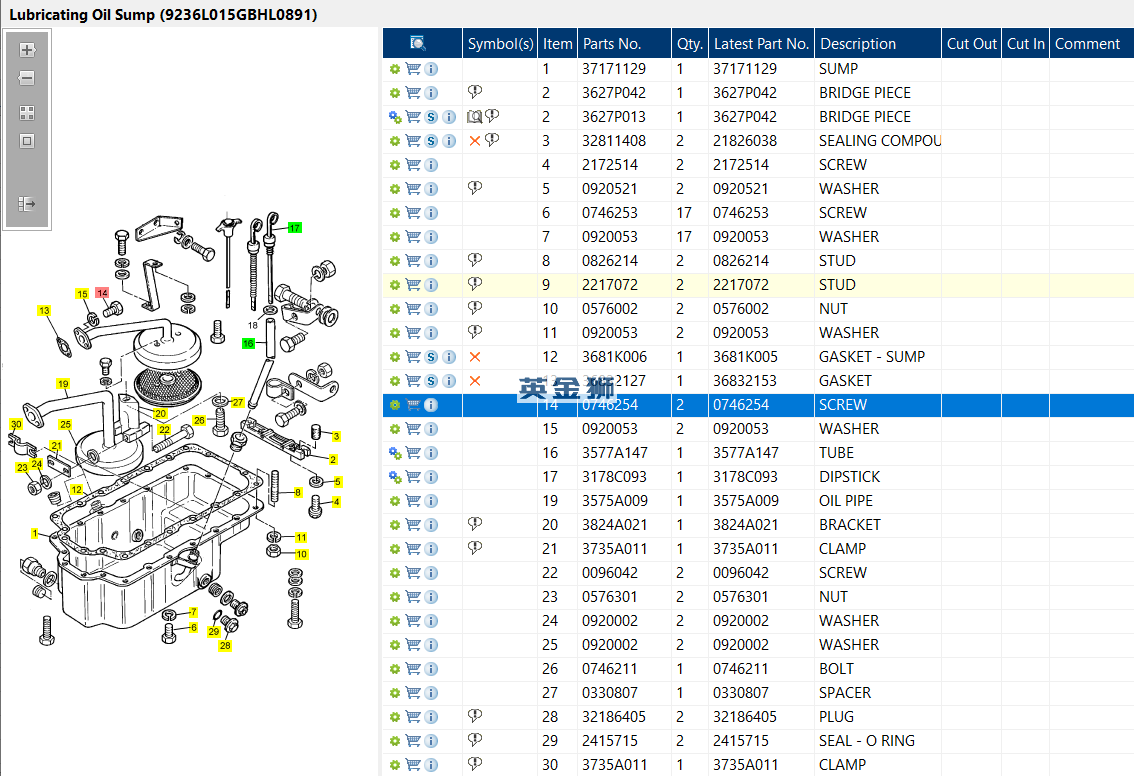Screen dimensions: 1134x776
Task: Open info for PLUG 32186405 row
Action: [x=431, y=717]
